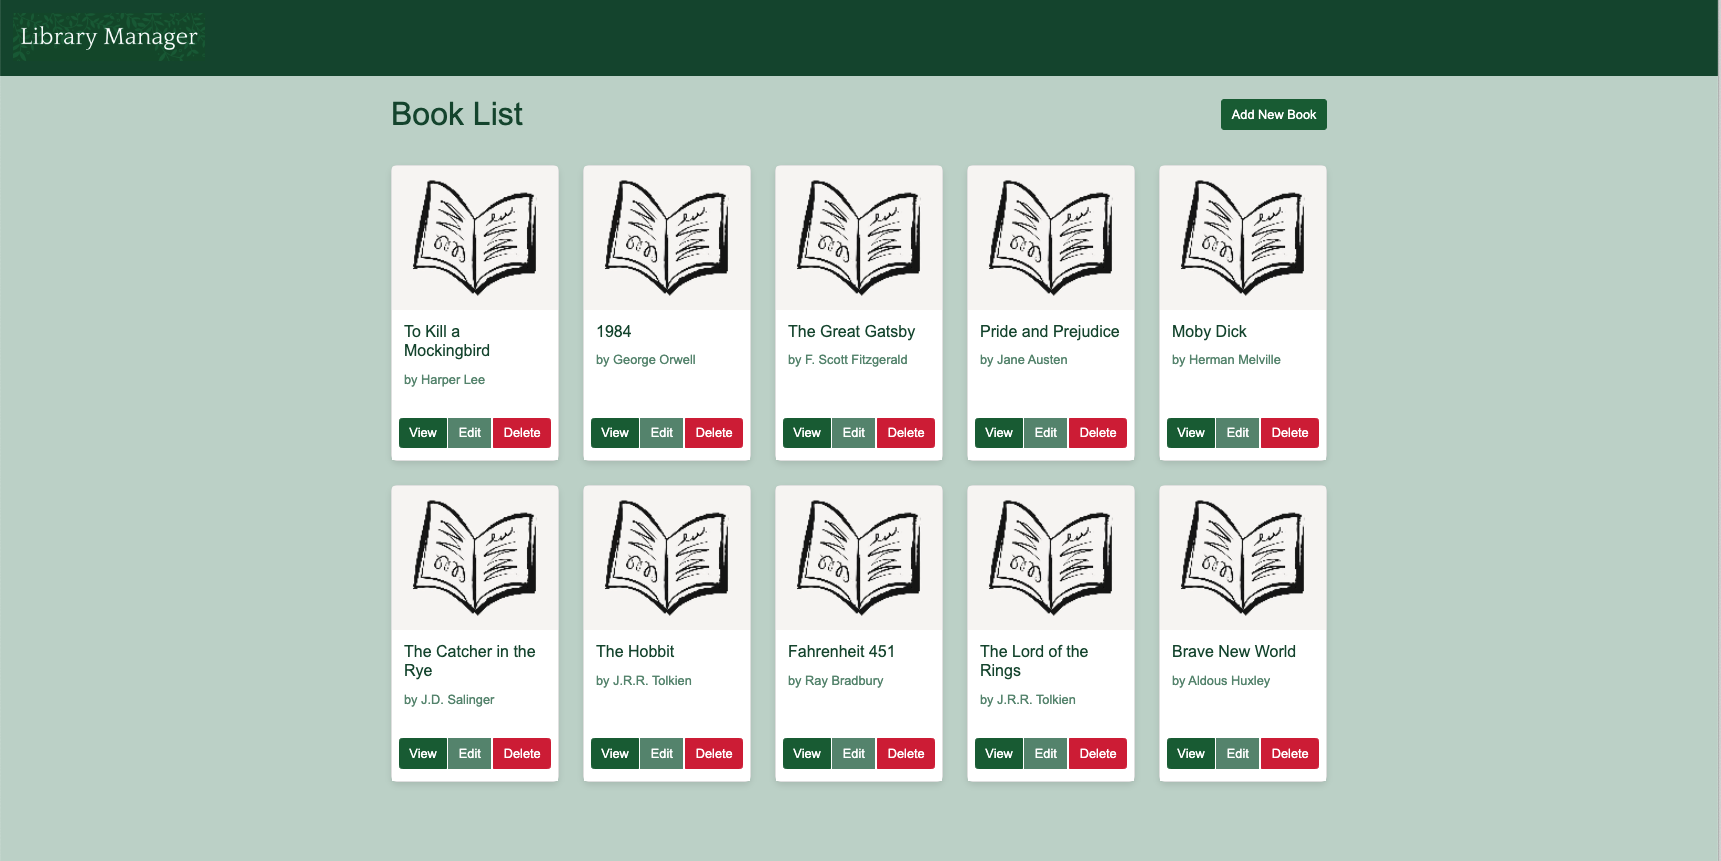Edit the Brave New World entry

(x=1237, y=754)
